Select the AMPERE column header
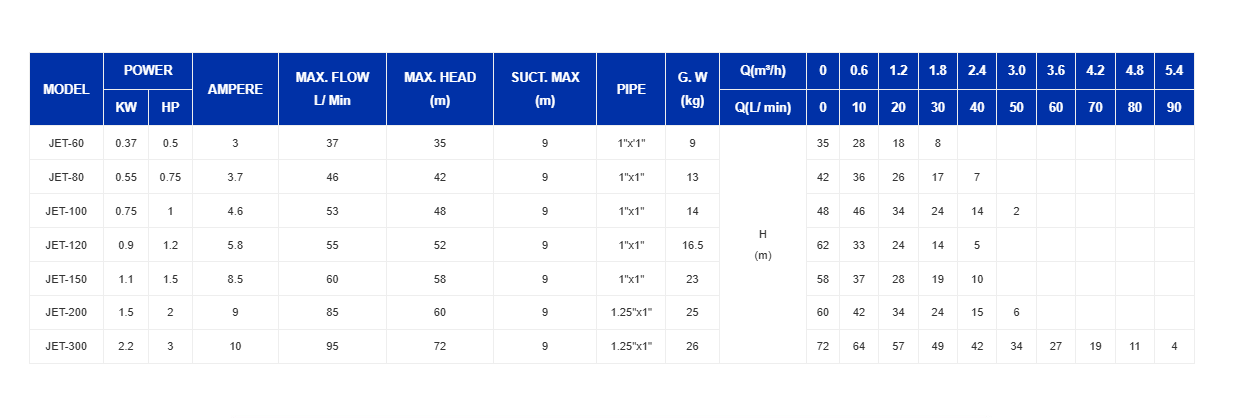1235x418 pixels. click(x=235, y=89)
